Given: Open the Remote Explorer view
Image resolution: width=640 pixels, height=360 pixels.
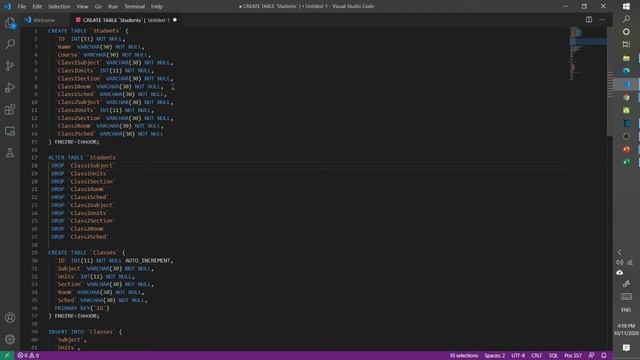Looking at the screenshot, I should click(10, 131).
